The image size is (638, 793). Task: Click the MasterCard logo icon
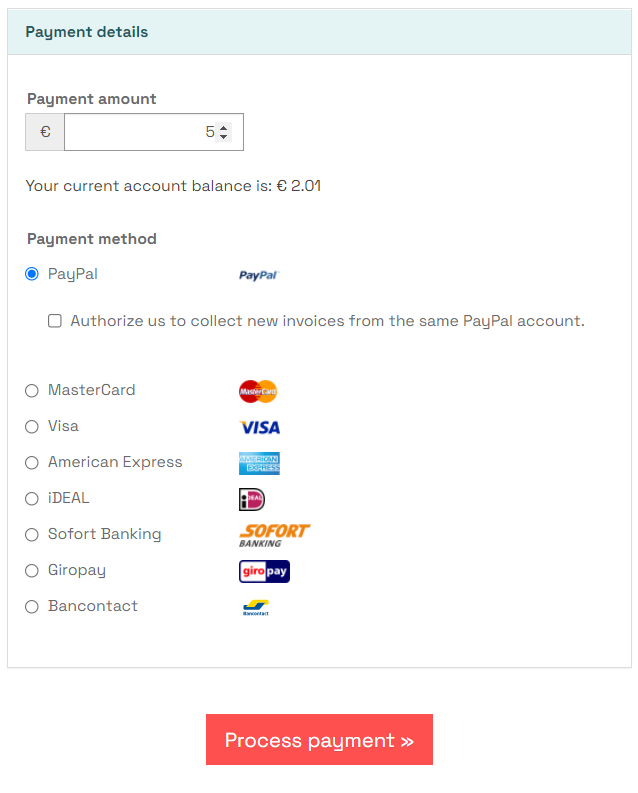258,391
